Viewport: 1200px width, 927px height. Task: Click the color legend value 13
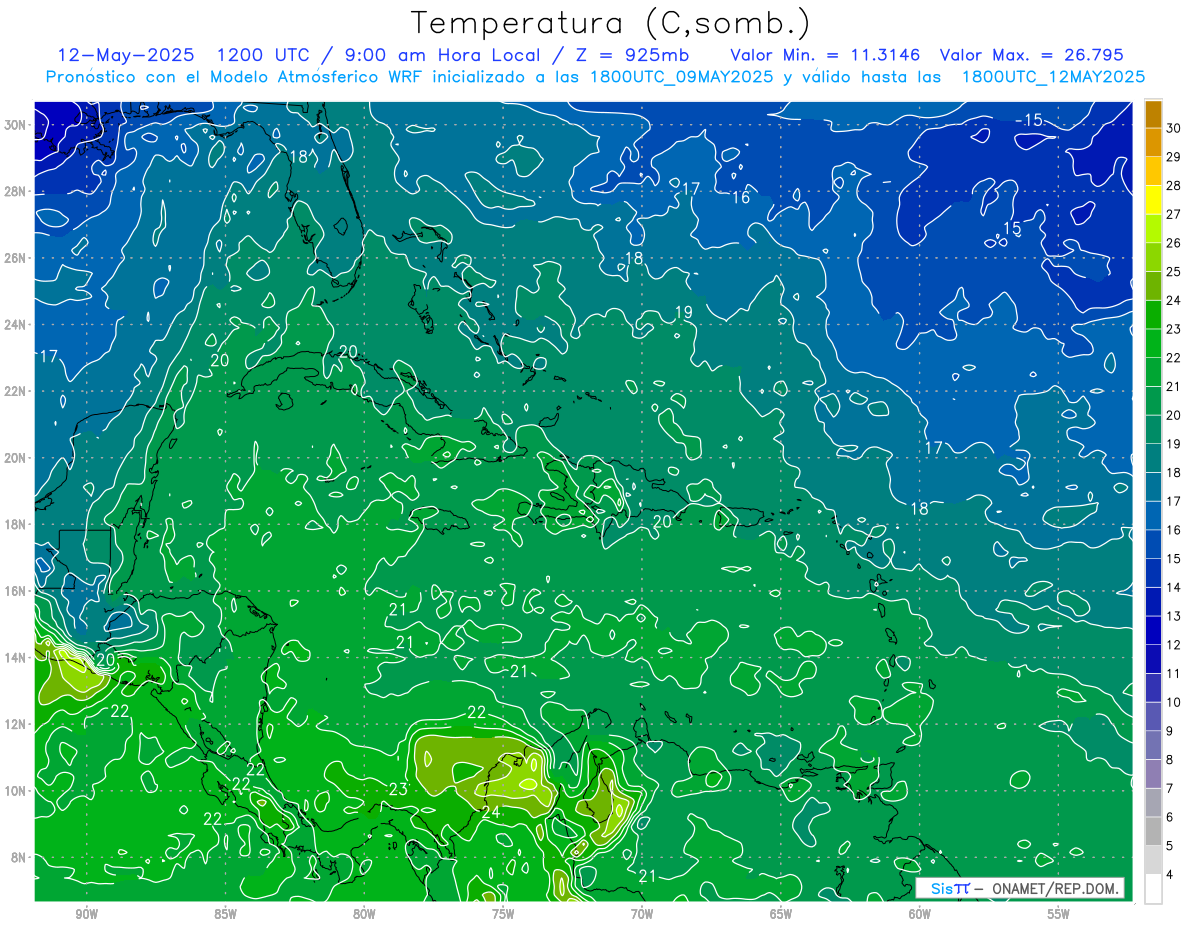coord(1173,616)
